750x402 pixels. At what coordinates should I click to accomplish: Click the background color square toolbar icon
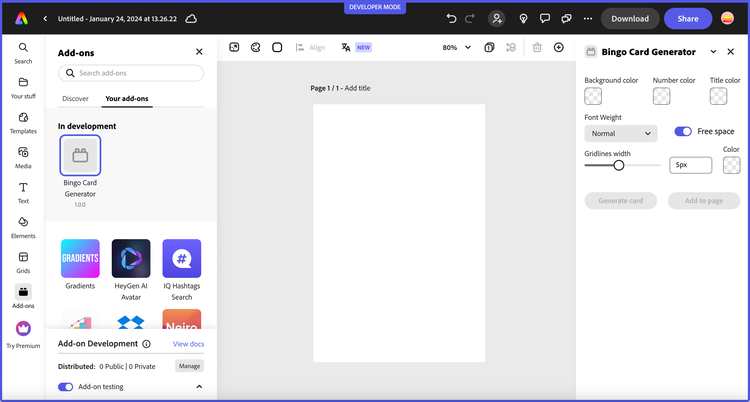pos(277,47)
